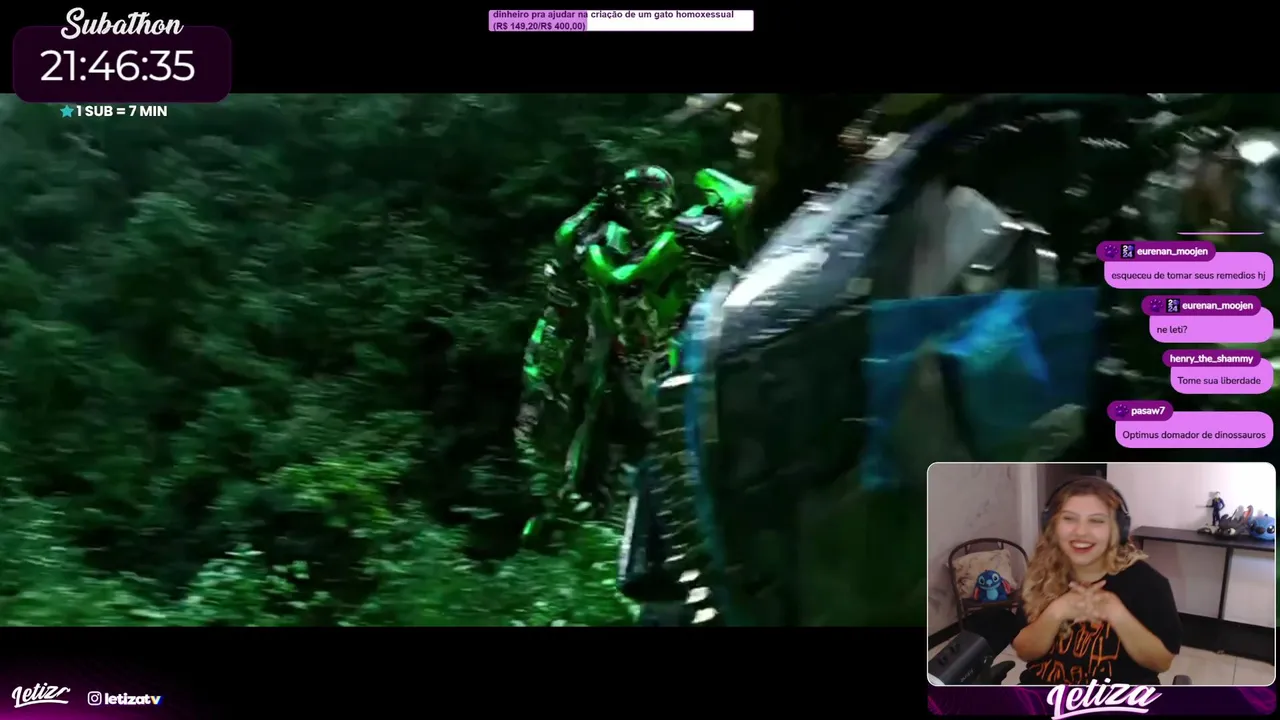Click the Instagram icon at bottom left
The image size is (1280, 720).
tap(94, 699)
